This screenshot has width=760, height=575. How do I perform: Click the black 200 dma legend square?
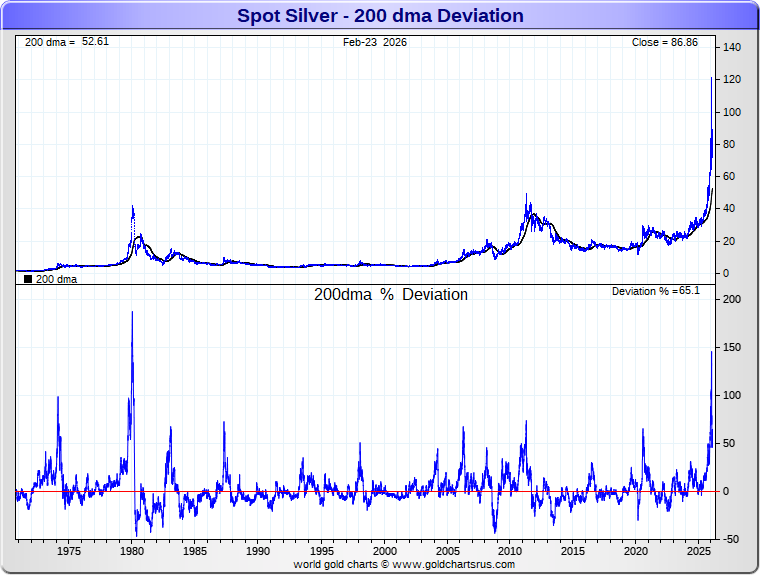[28, 279]
